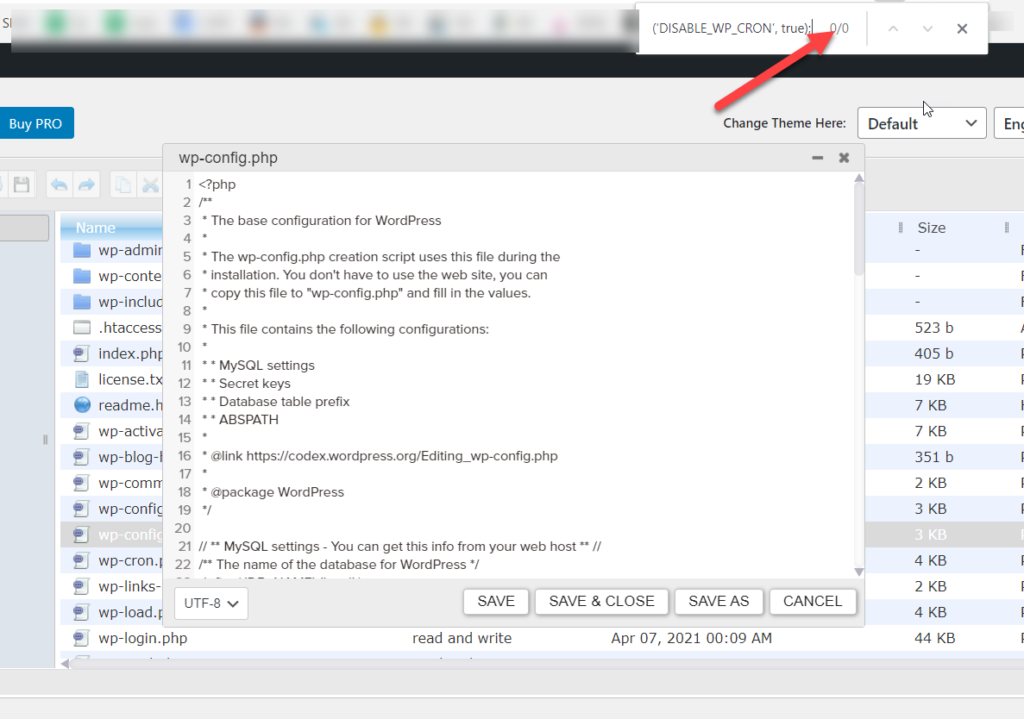Image resolution: width=1024 pixels, height=719 pixels.
Task: Click the '523 b' size value
Action: coord(934,328)
